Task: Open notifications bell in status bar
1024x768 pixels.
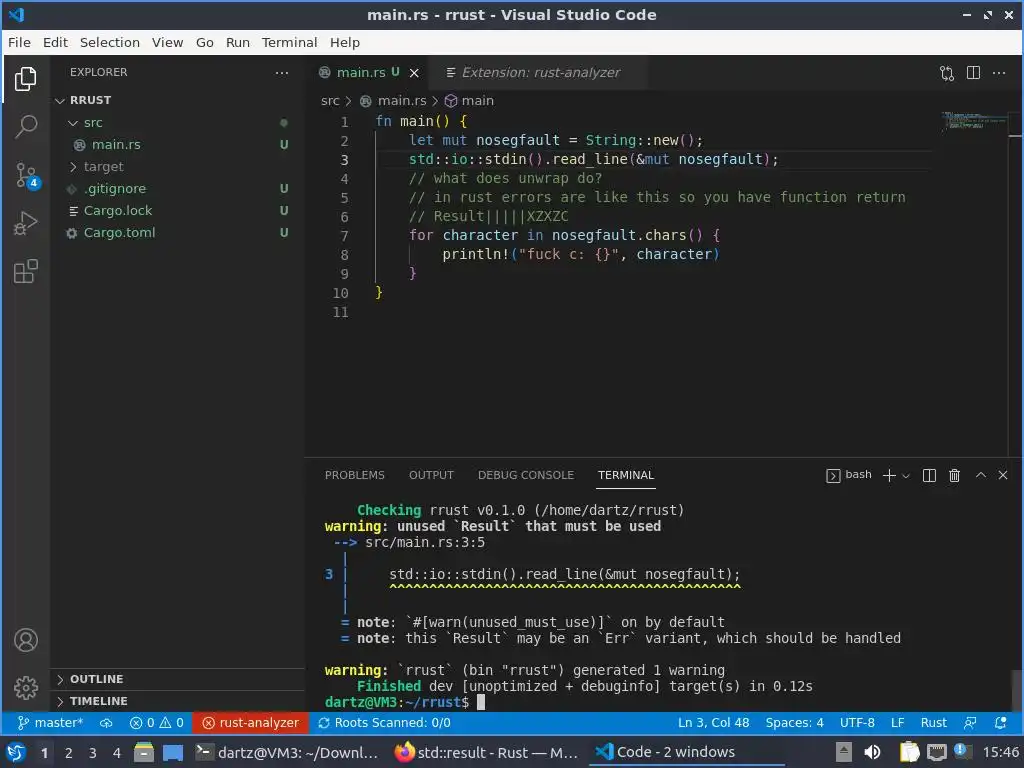Action: click(x=1000, y=723)
